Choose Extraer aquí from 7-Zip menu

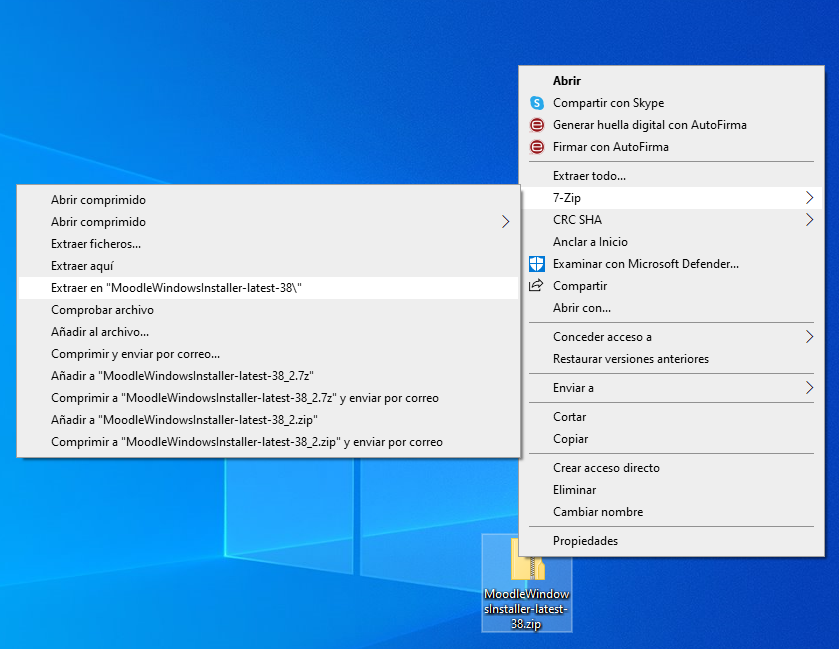click(x=82, y=266)
